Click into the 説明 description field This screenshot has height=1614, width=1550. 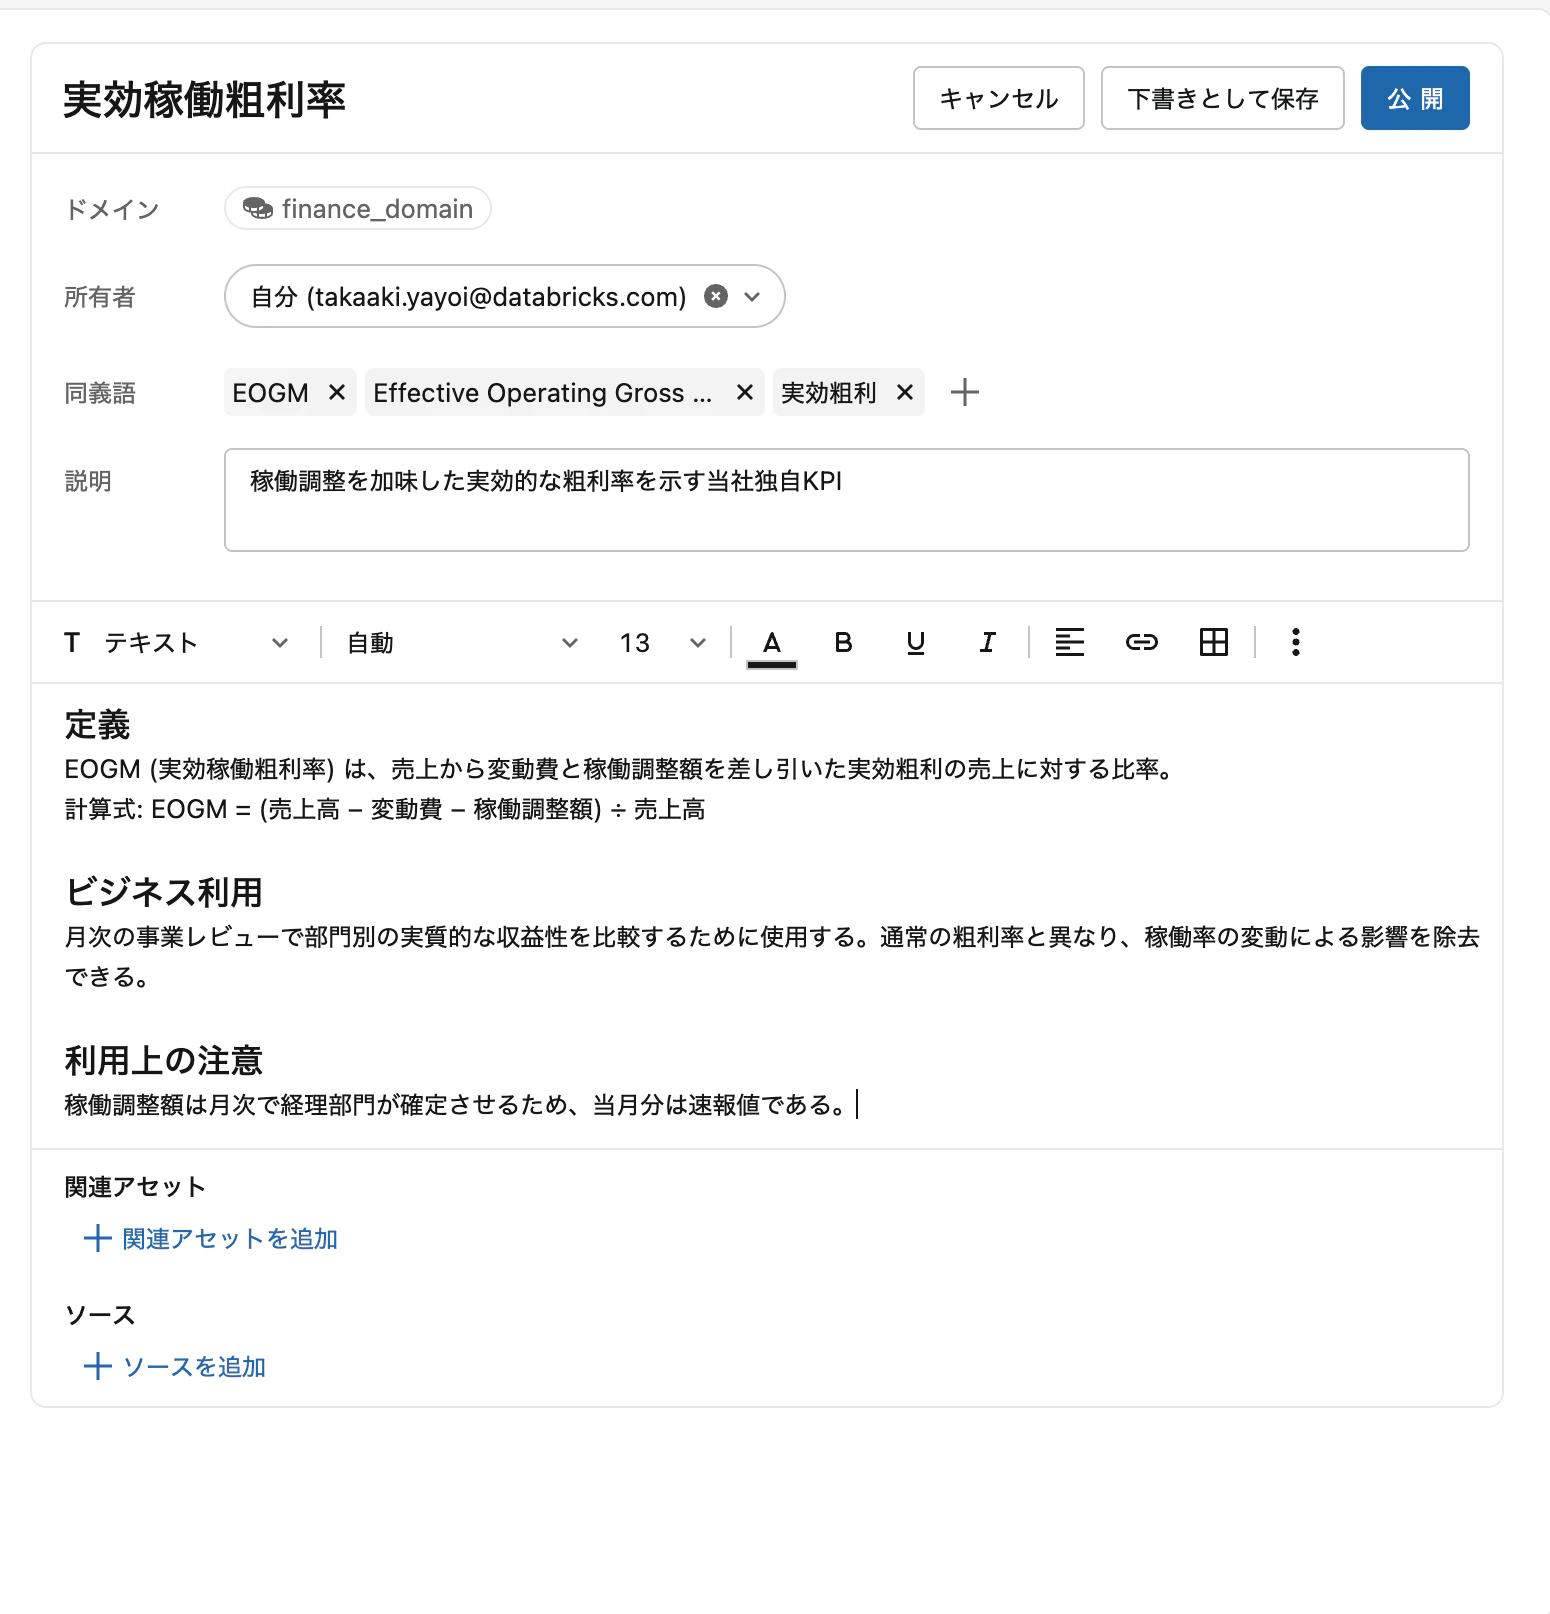pos(846,500)
